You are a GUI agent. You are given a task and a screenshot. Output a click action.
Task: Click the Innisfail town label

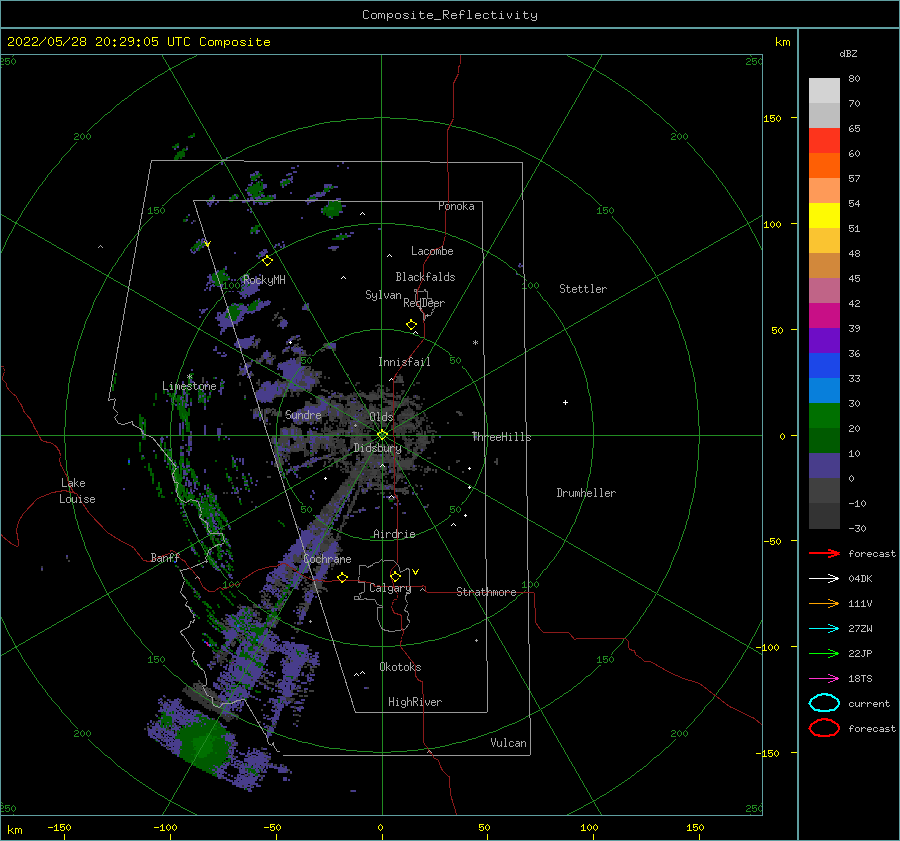point(404,362)
